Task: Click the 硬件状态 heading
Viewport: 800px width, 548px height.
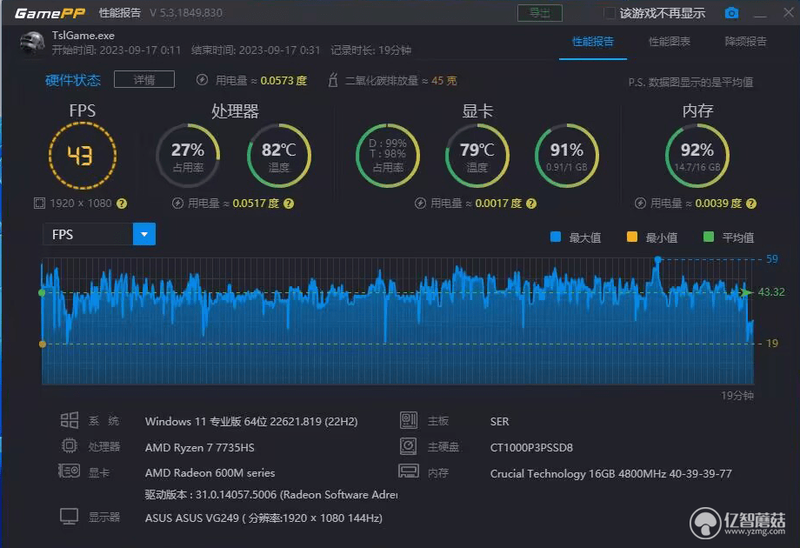Action: 73,80
